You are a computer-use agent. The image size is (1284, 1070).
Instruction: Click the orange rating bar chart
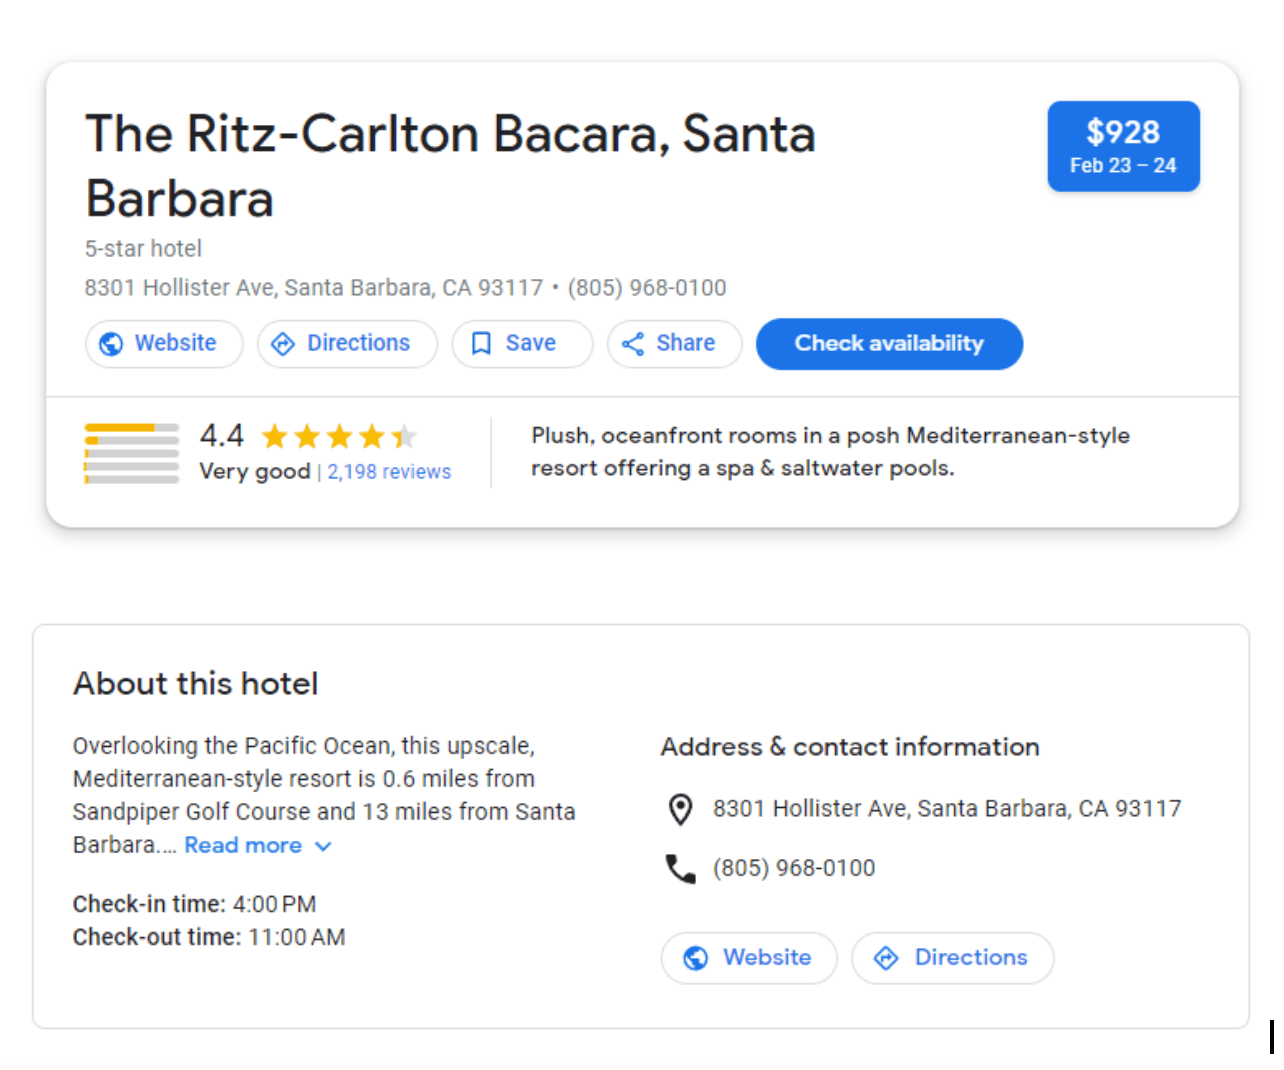point(130,452)
